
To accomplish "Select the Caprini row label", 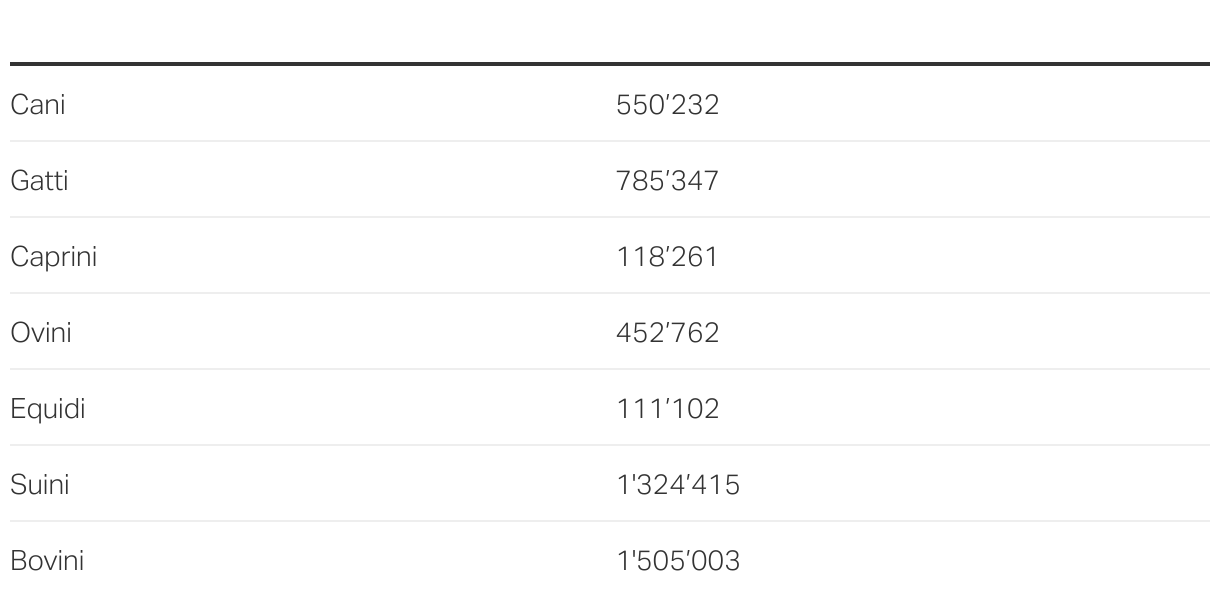I will [x=53, y=257].
